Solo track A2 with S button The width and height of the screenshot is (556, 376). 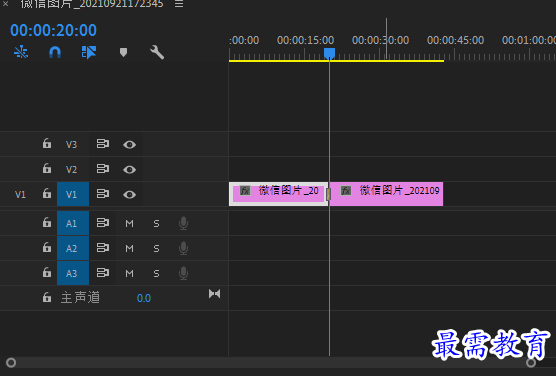156,248
